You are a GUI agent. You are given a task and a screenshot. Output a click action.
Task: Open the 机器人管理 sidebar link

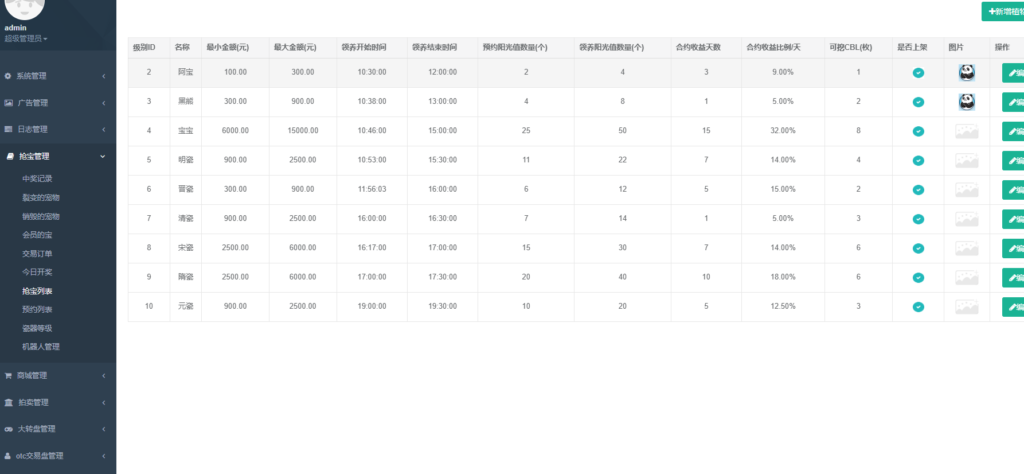[41, 347]
